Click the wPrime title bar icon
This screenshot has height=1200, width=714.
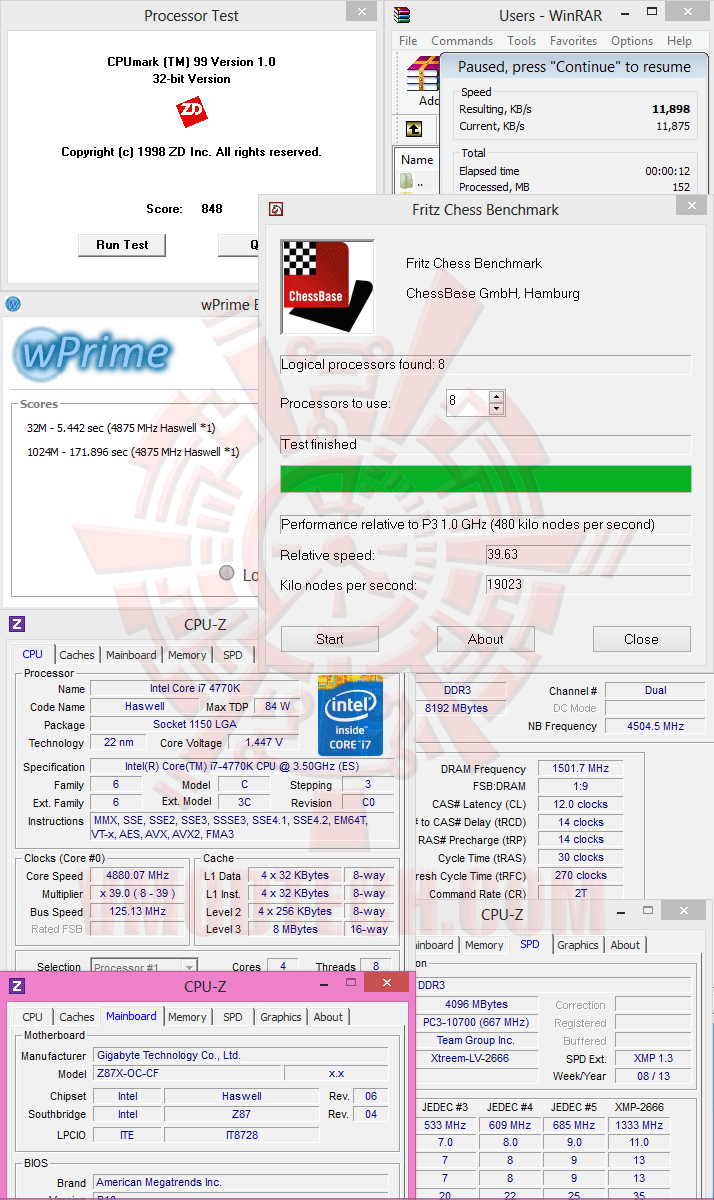point(13,304)
